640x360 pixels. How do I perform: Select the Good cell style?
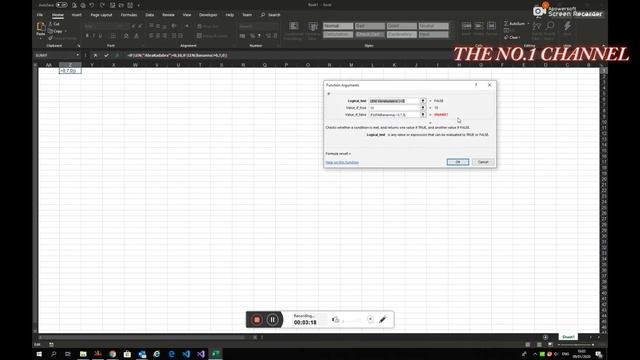point(402,26)
